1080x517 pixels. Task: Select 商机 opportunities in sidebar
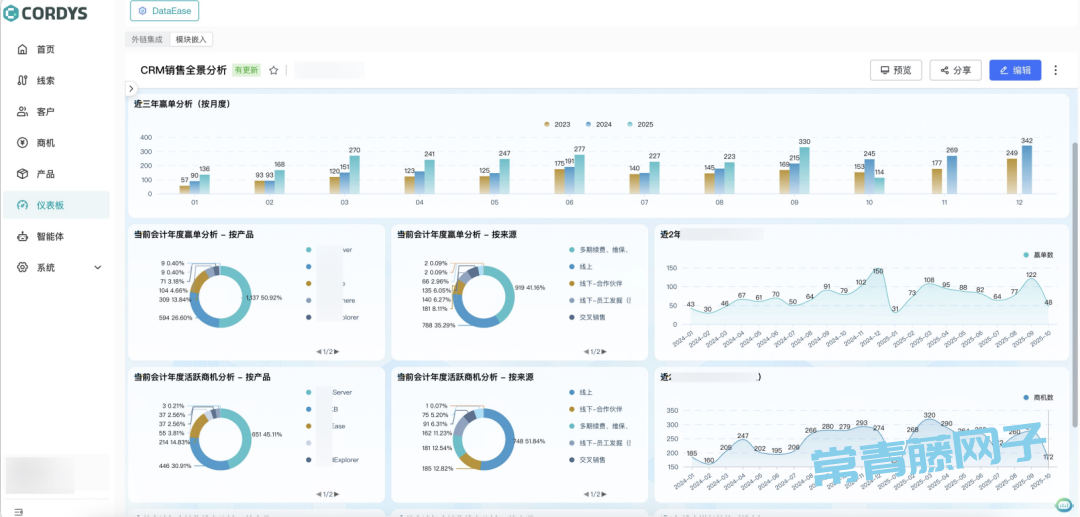[x=45, y=143]
